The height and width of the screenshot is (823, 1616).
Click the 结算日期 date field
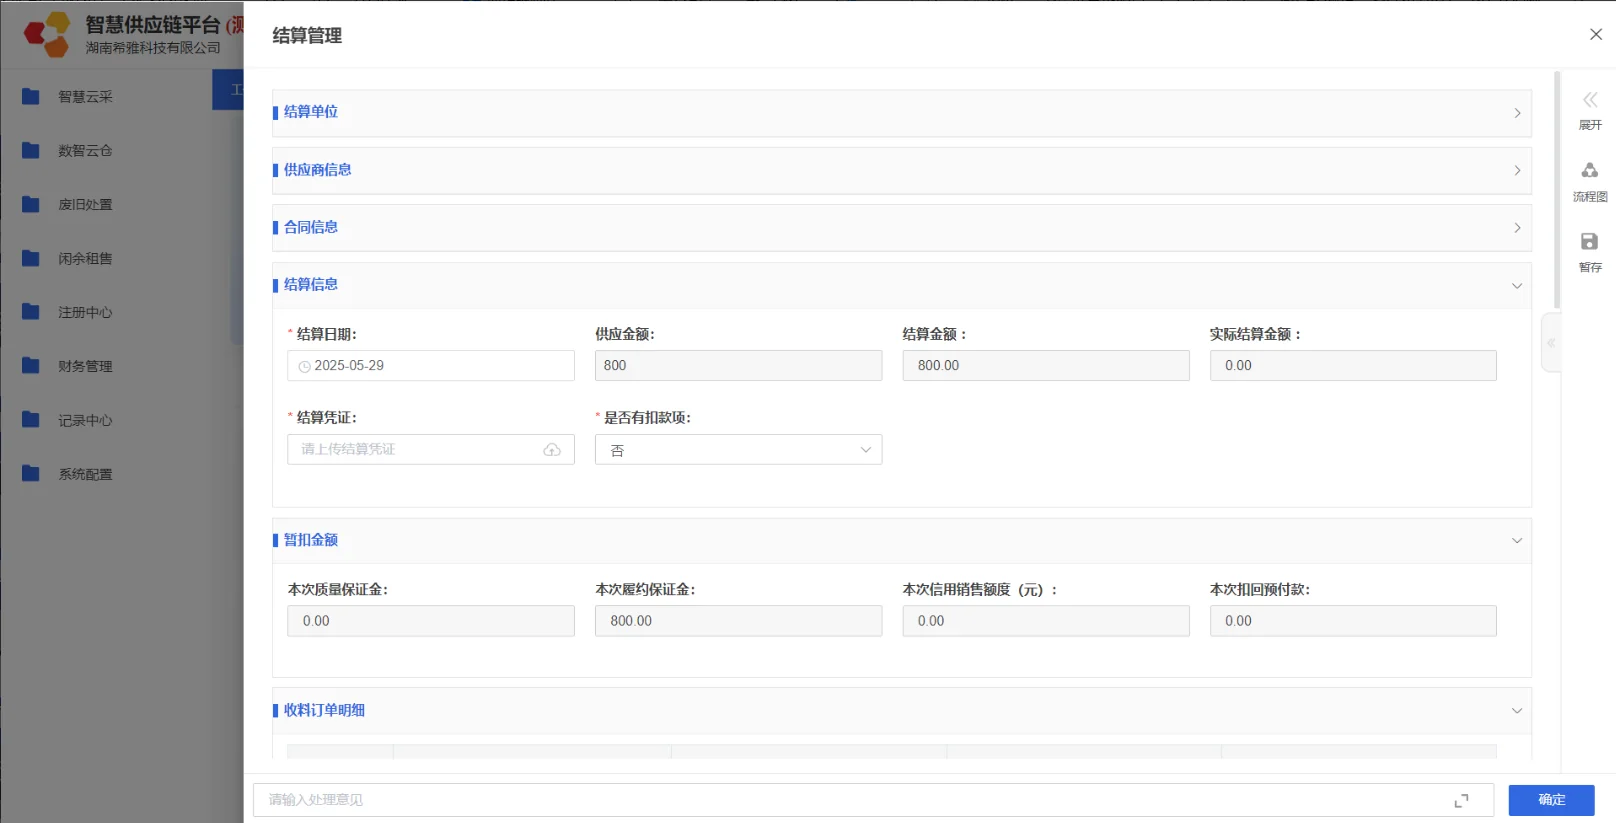click(x=431, y=366)
